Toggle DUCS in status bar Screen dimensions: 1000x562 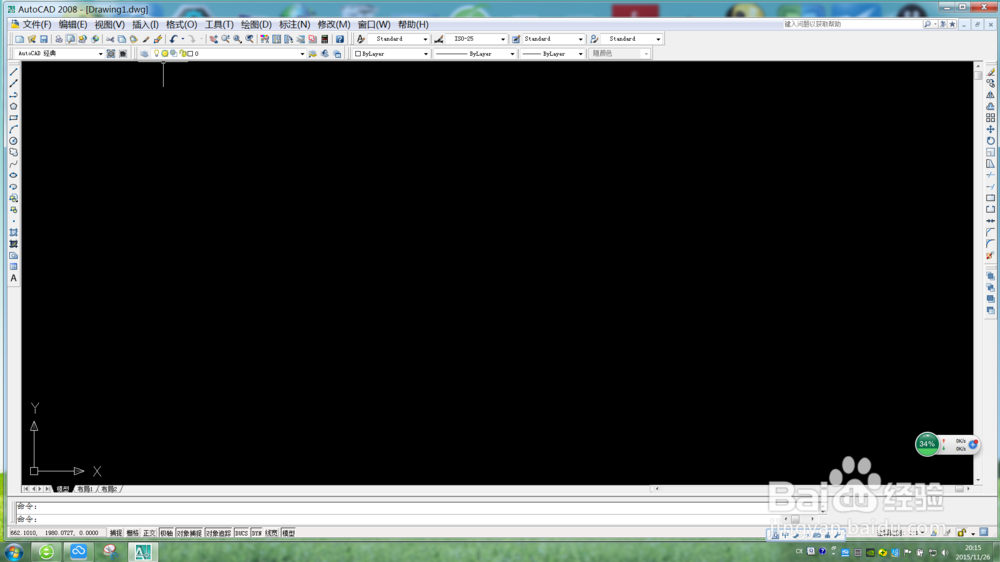pos(241,533)
